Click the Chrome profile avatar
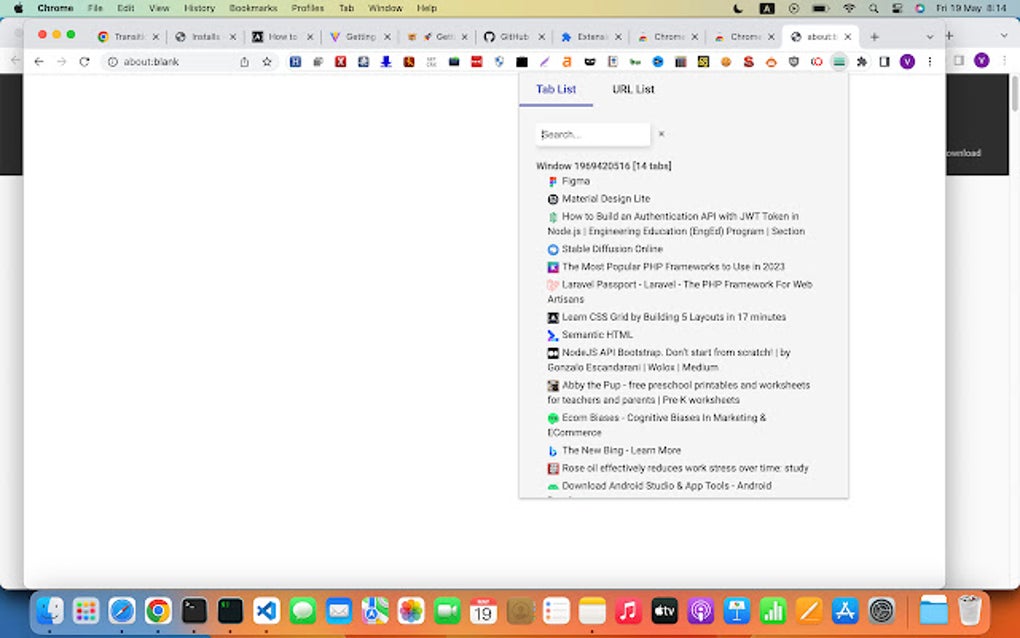Viewport: 1020px width, 638px height. tap(907, 61)
